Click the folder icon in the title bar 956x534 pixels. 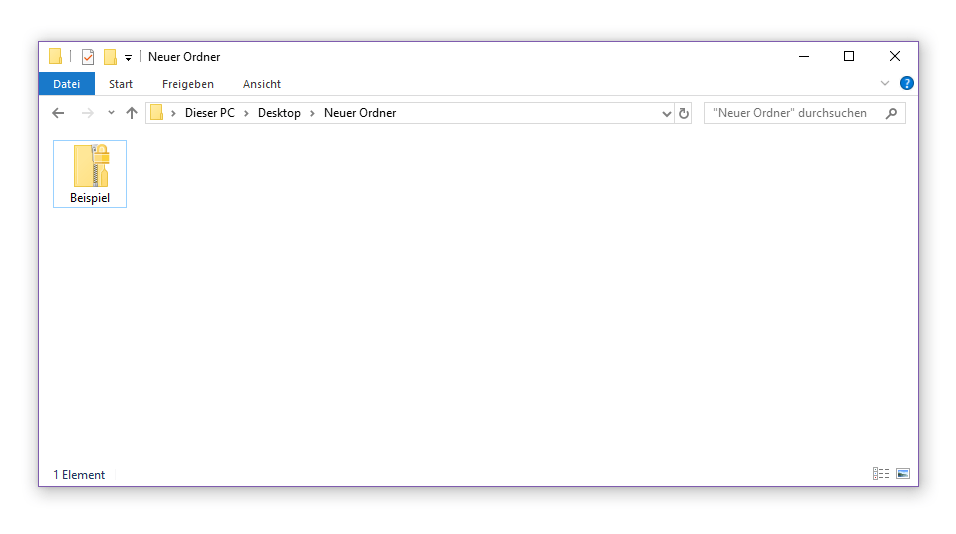coord(55,57)
